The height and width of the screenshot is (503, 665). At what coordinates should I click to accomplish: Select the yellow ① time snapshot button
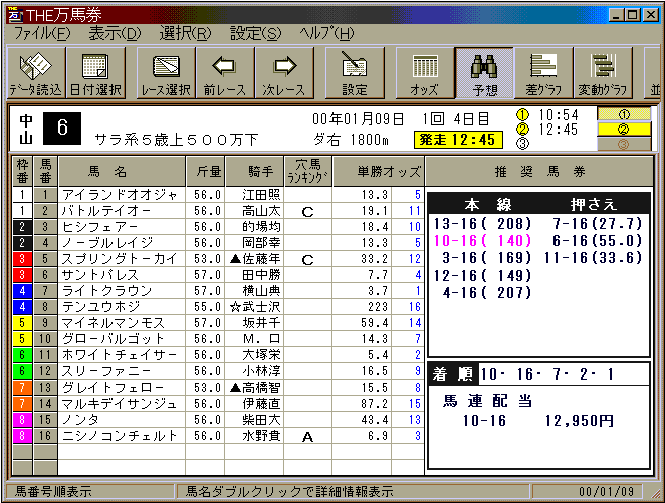coord(623,114)
